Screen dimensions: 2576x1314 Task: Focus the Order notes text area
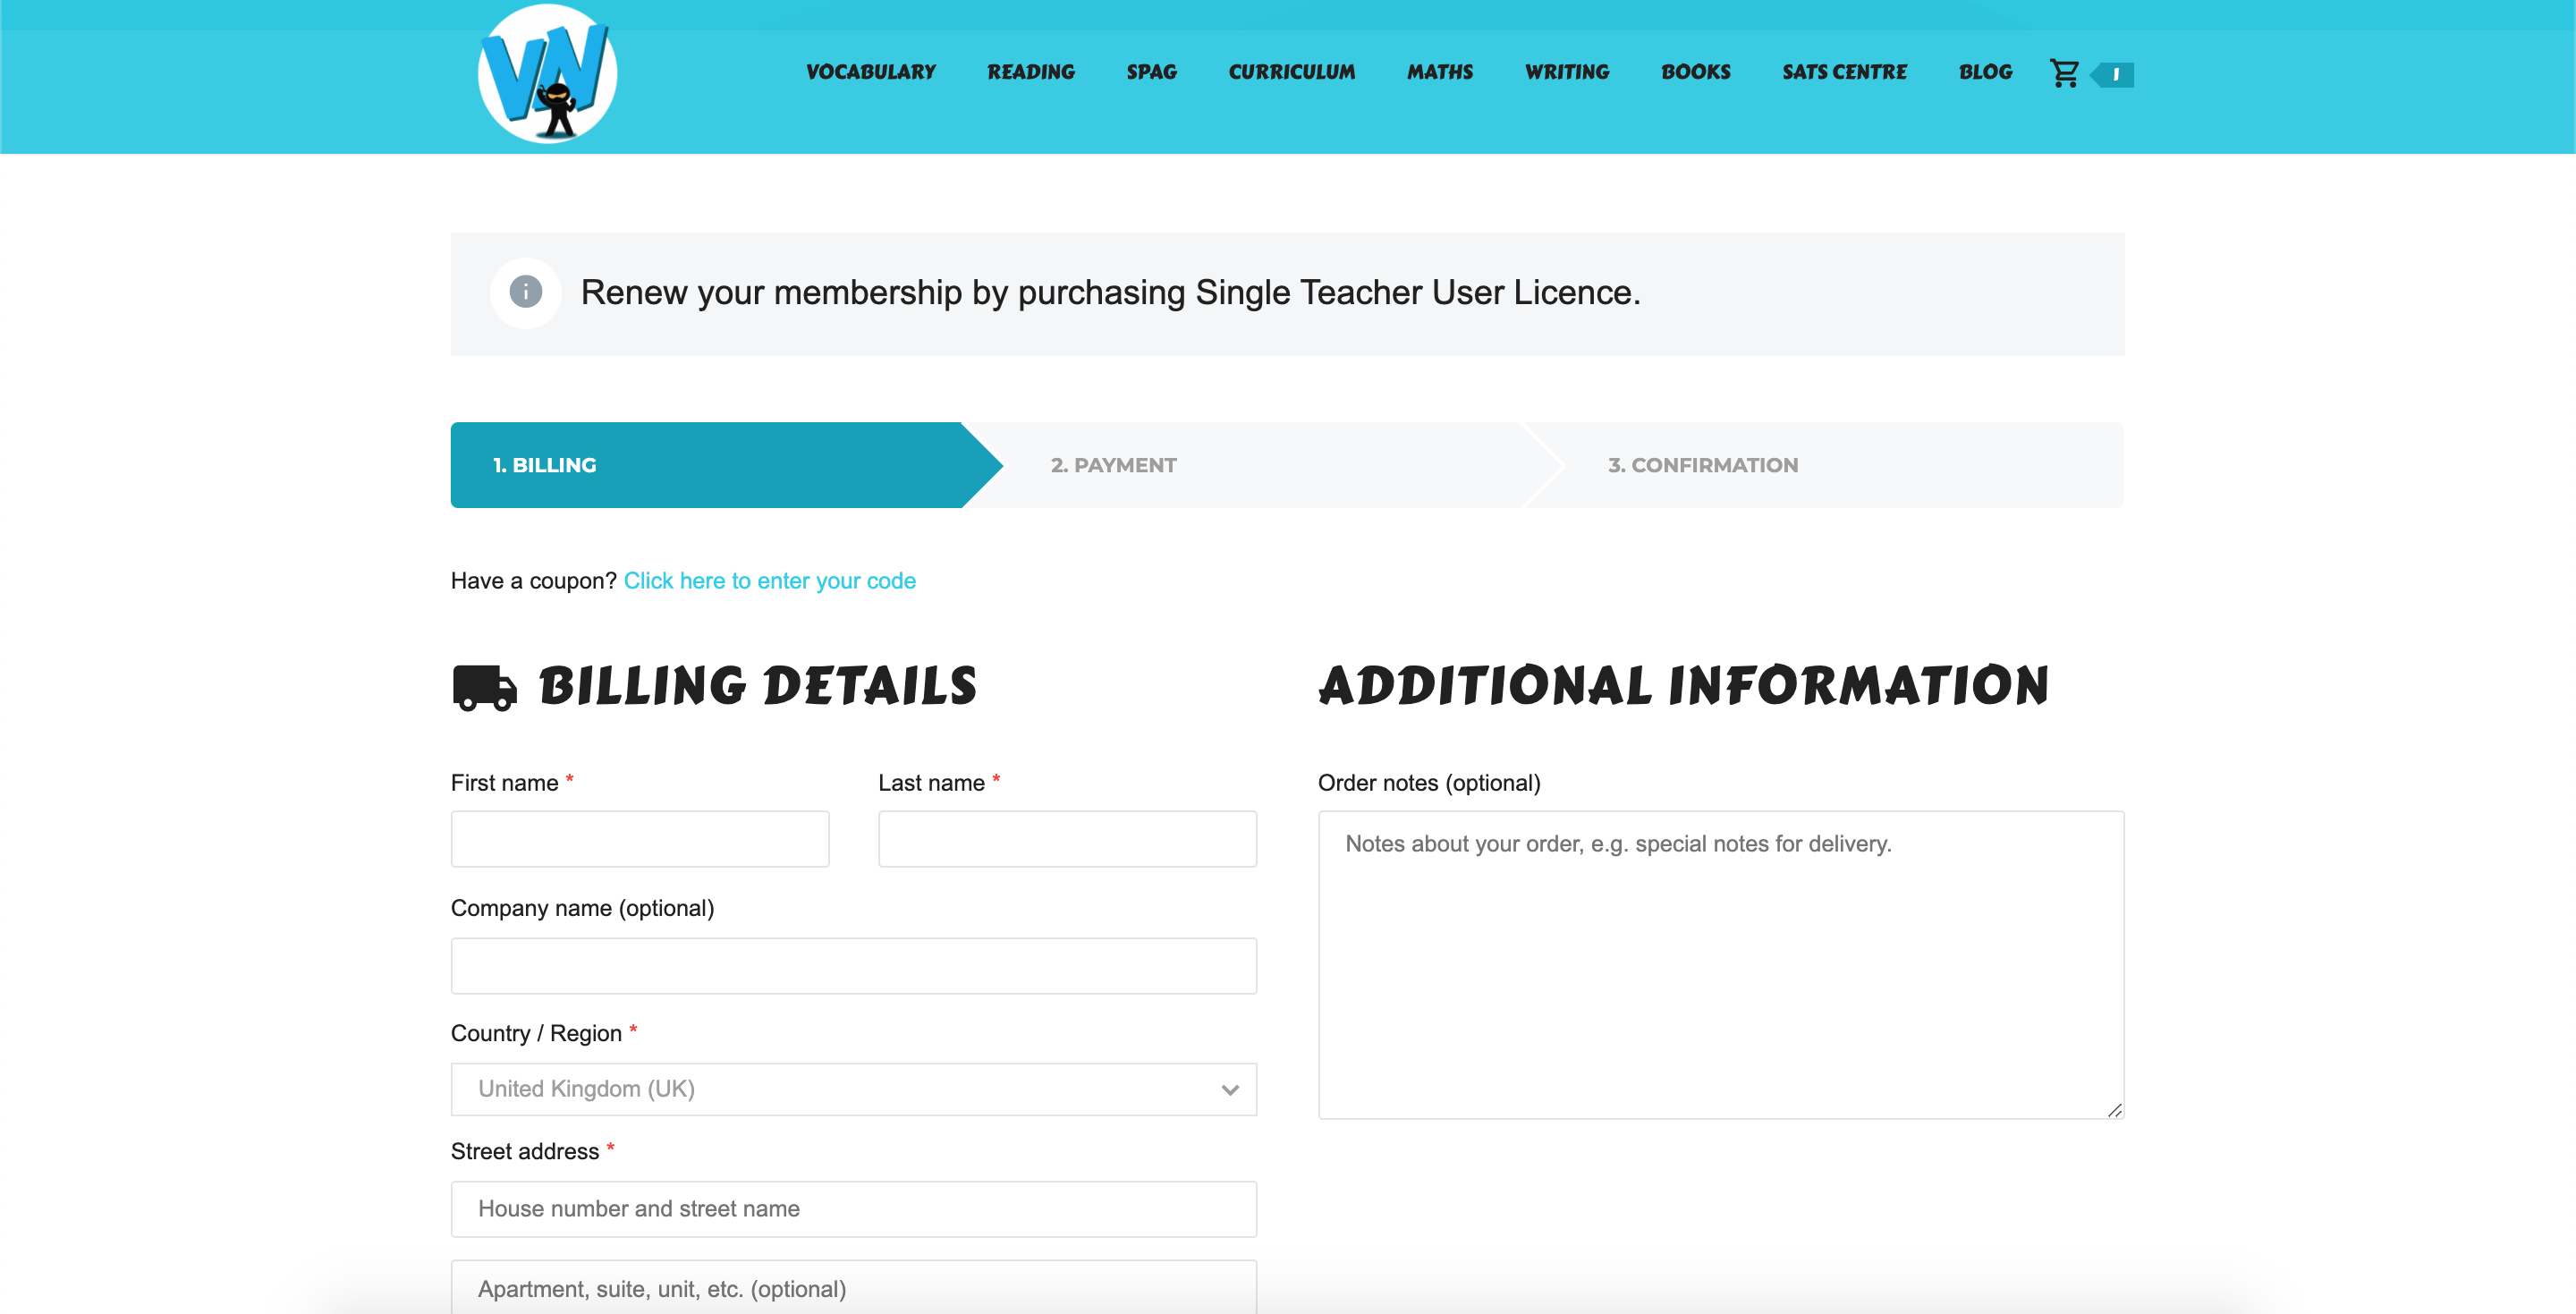click(x=1720, y=965)
